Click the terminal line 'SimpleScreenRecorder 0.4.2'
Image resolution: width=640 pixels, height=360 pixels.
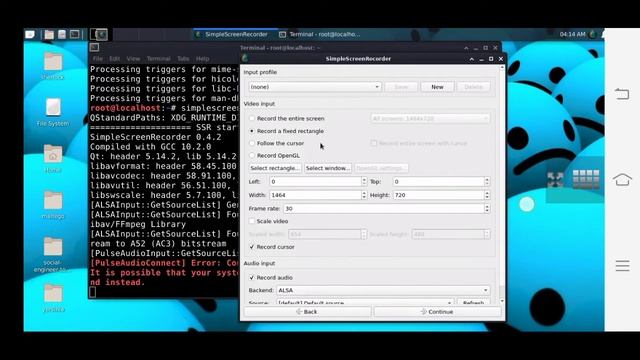pos(156,137)
